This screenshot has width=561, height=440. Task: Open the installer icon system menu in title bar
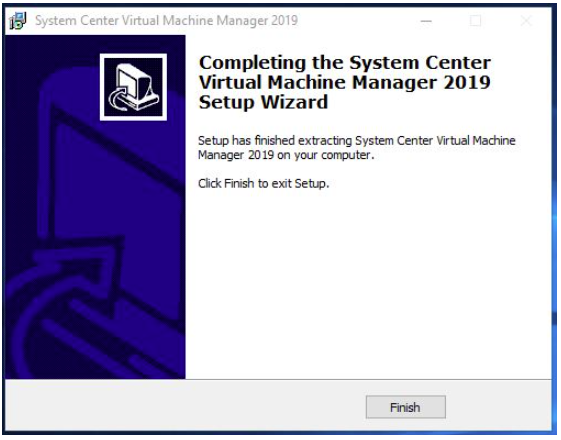18,20
